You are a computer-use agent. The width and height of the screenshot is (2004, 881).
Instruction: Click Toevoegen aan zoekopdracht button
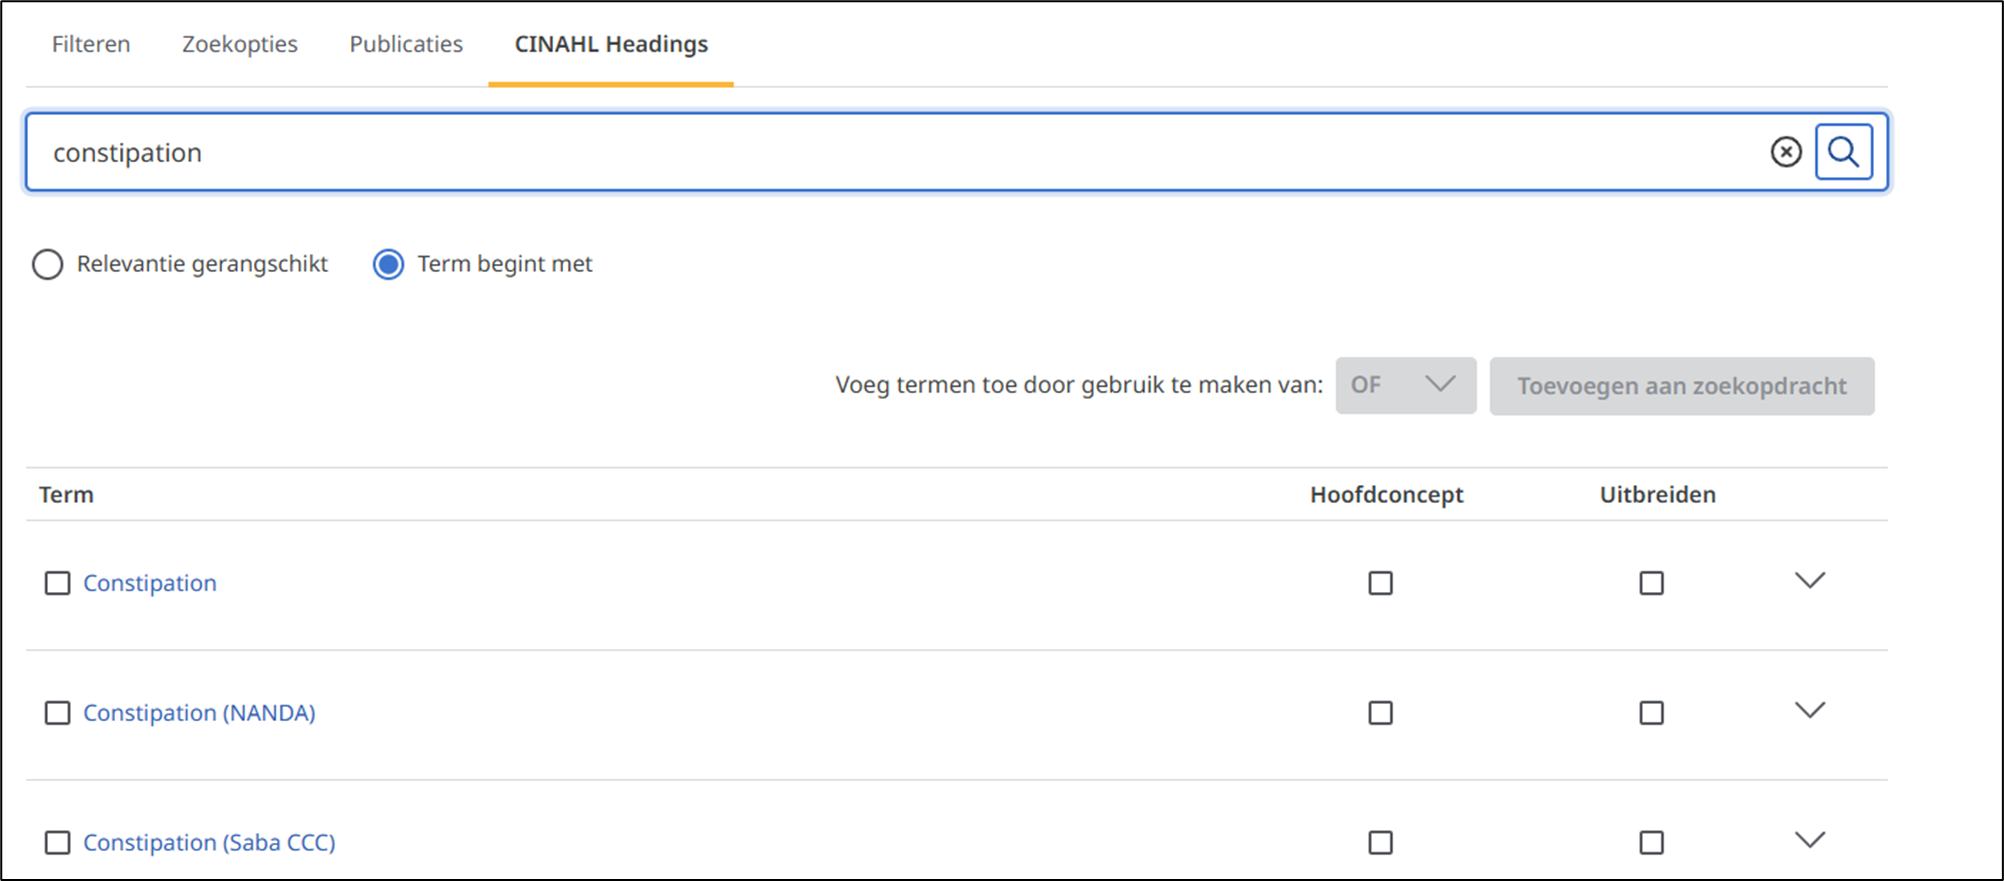pos(1682,386)
